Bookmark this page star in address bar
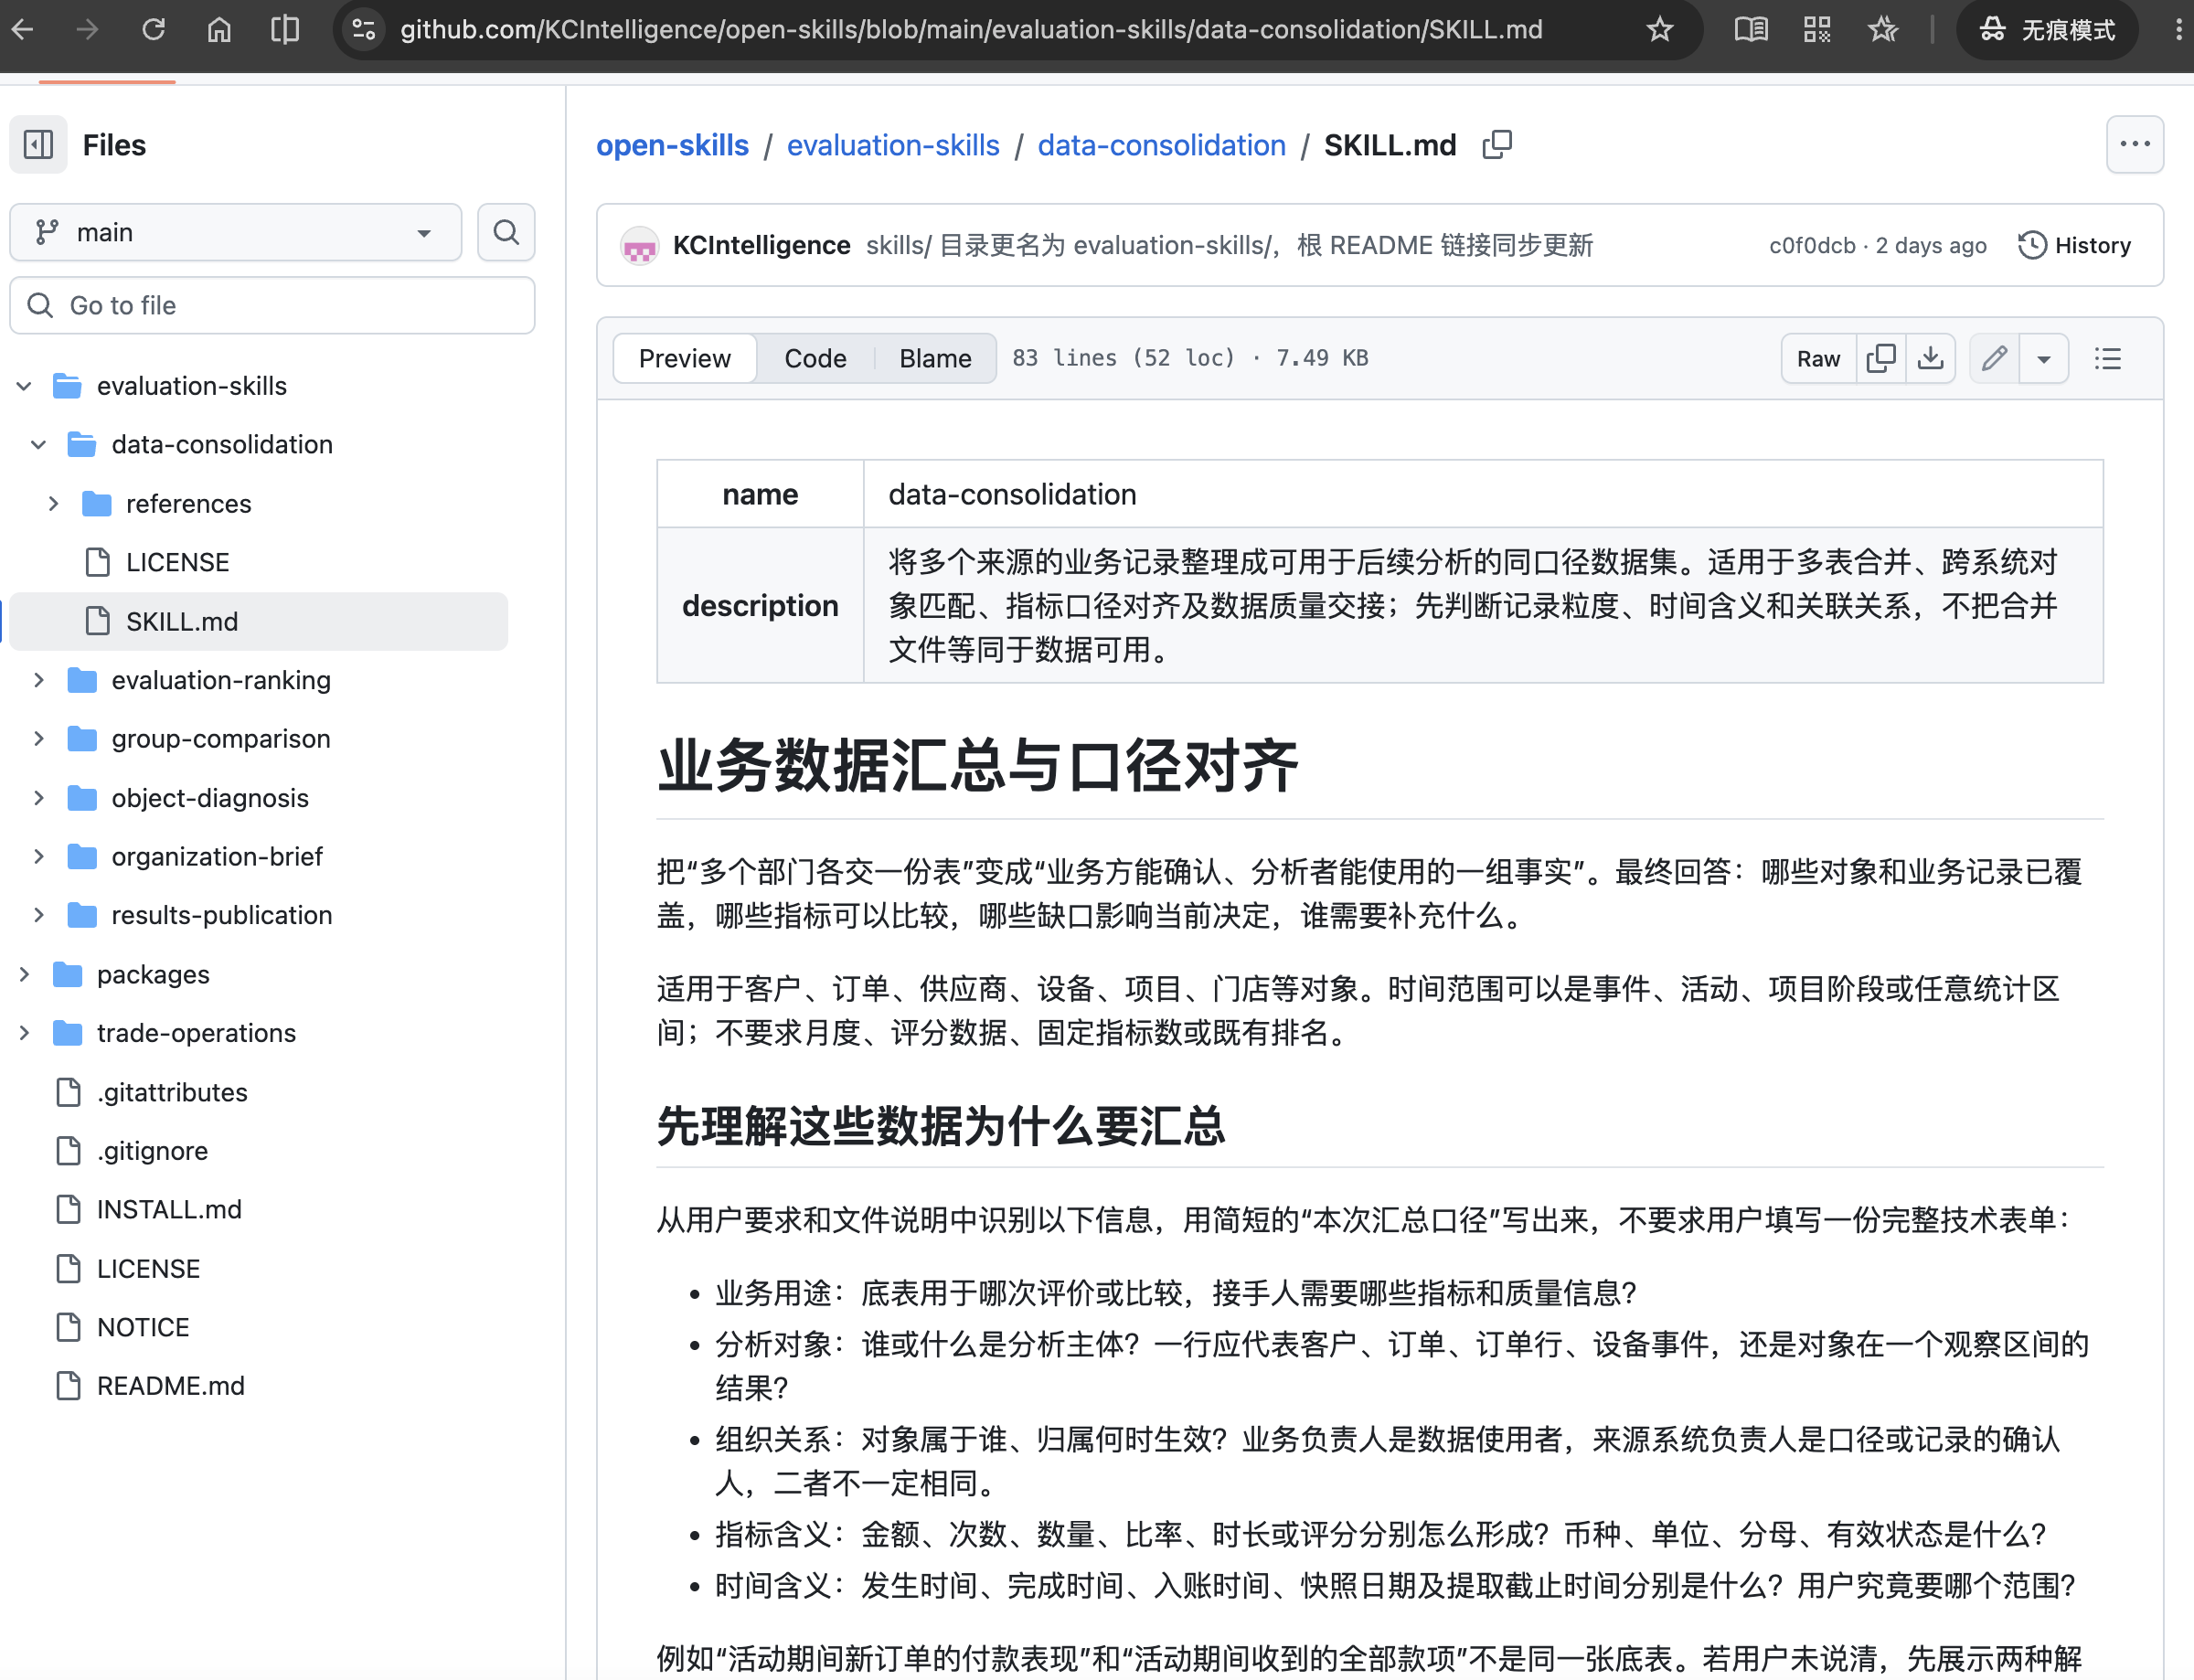Image resolution: width=2194 pixels, height=1680 pixels. pyautogui.click(x=1660, y=30)
